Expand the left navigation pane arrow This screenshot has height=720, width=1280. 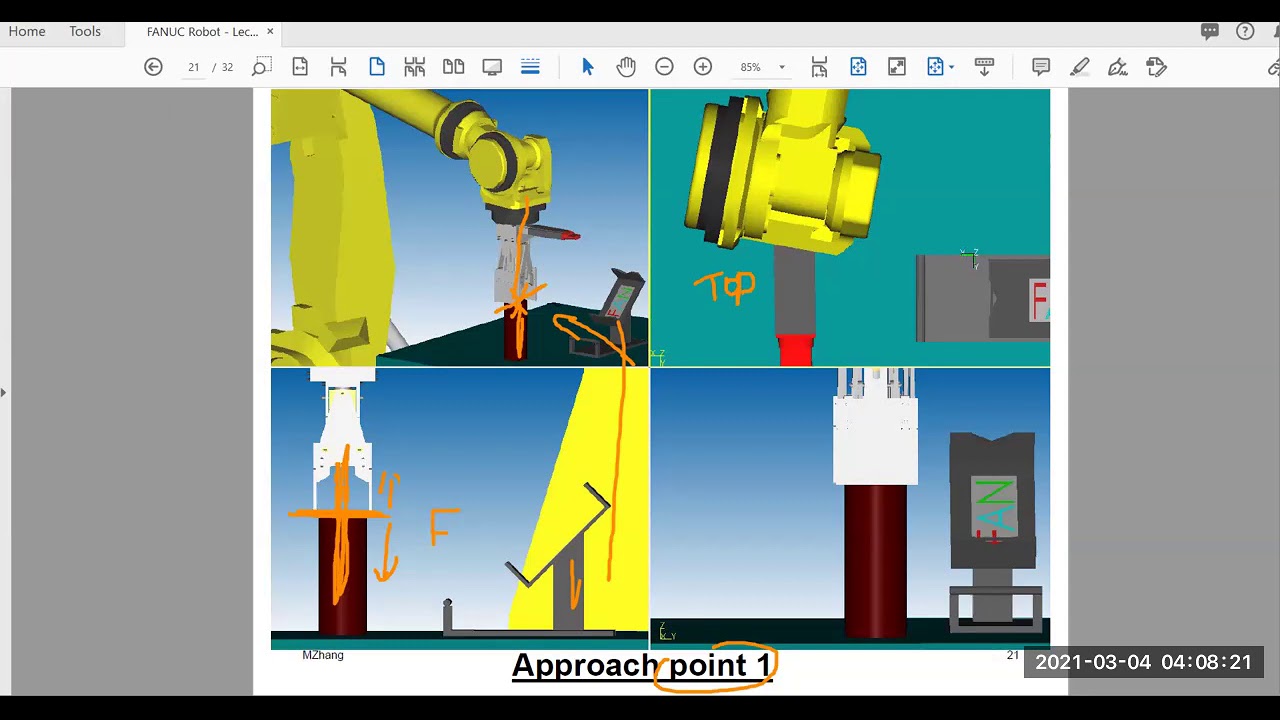[x=3, y=392]
